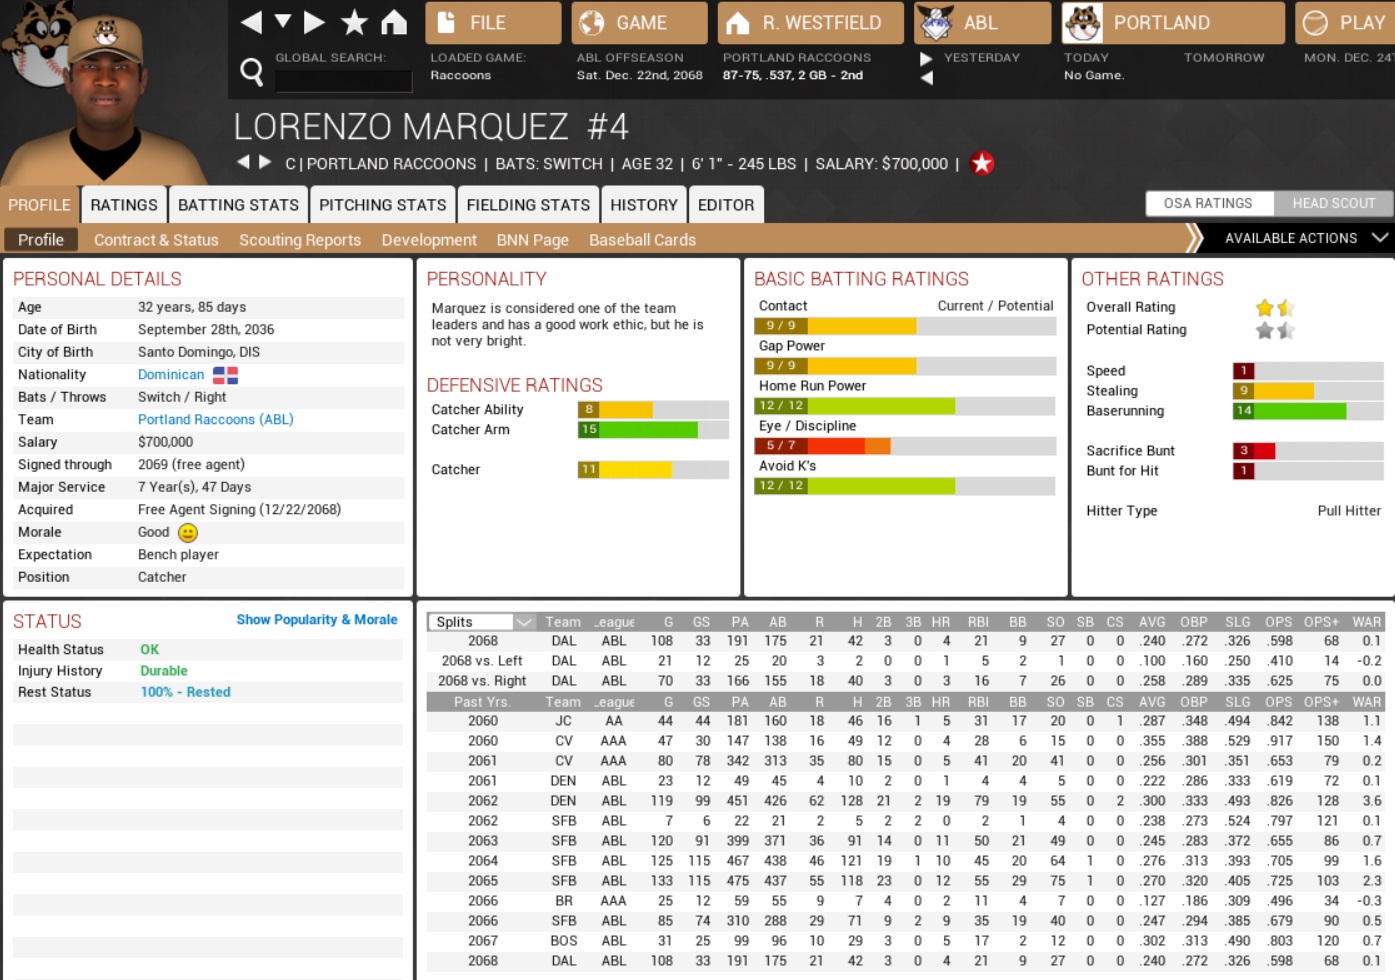Open the Batting Stats tab
This screenshot has width=1395, height=980.
point(238,205)
